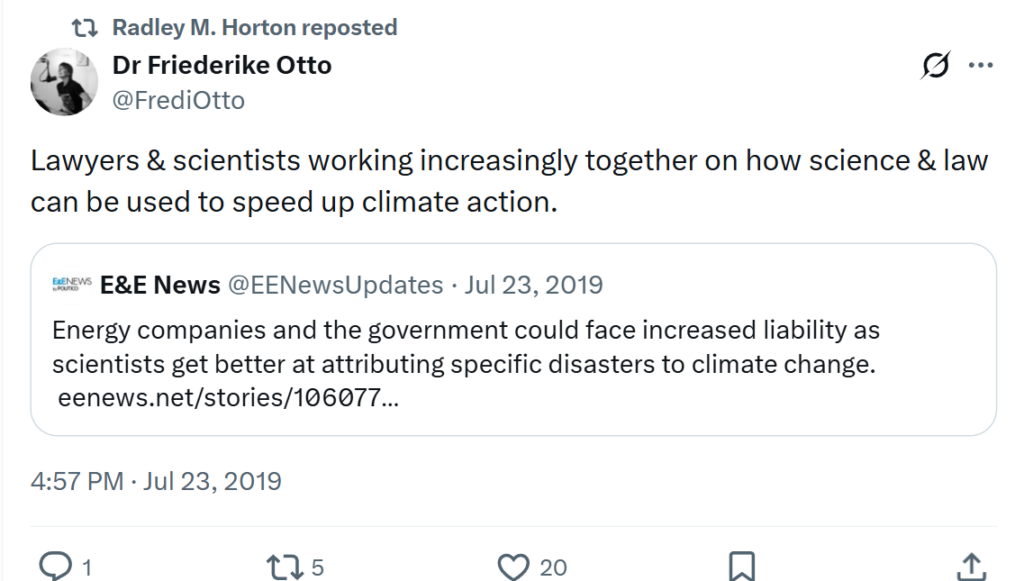Screen dimensions: 1024x581
Task: Click the E&E News logo avatar
Action: click(x=72, y=285)
